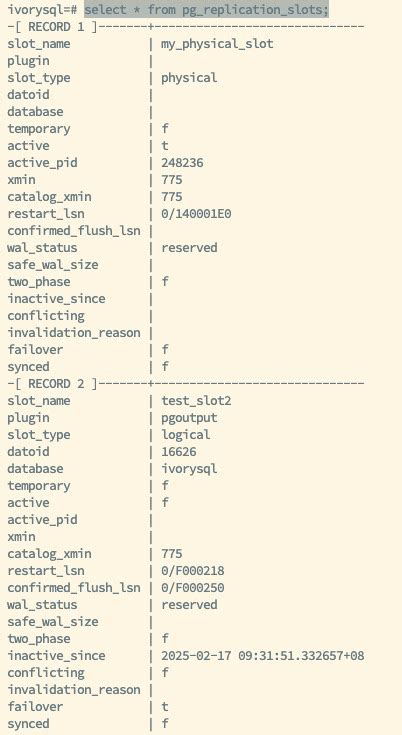
Task: Click the slot_type value physical
Action: 189,78
